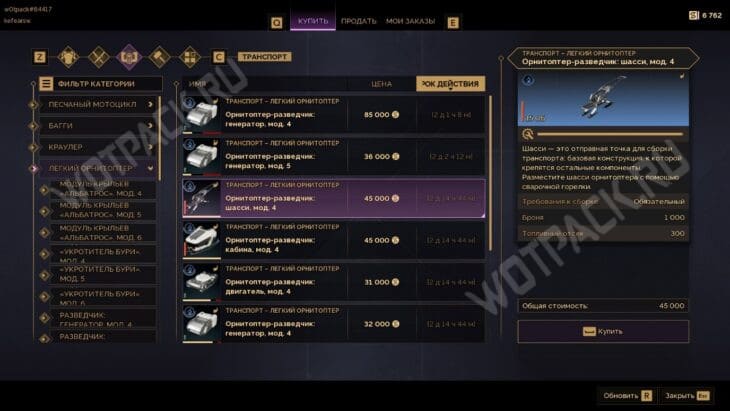The width and height of the screenshot is (730, 411).
Task: Sort listings by Цена column
Action: (x=381, y=84)
